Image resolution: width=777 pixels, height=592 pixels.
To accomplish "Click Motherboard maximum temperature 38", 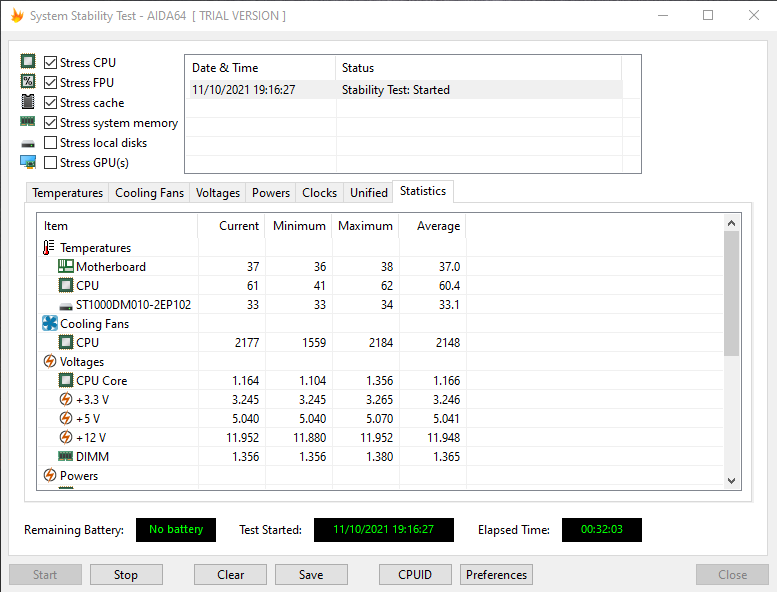I will (x=387, y=267).
